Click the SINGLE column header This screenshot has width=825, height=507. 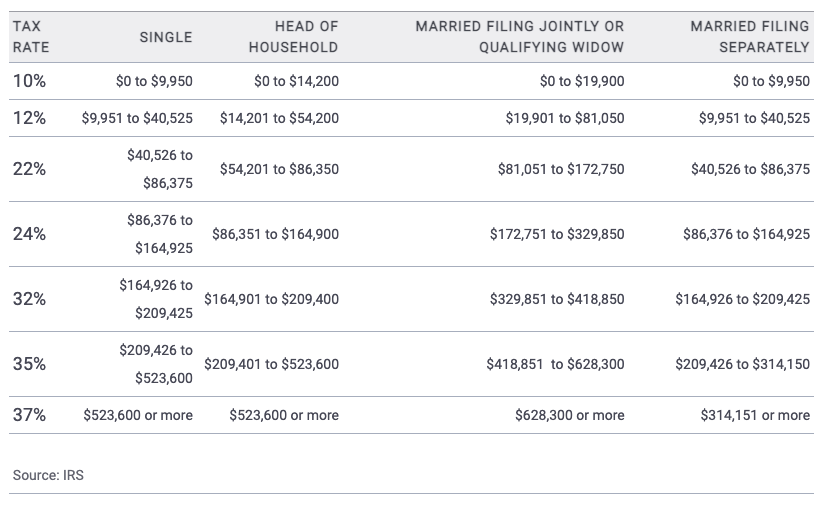(x=165, y=37)
